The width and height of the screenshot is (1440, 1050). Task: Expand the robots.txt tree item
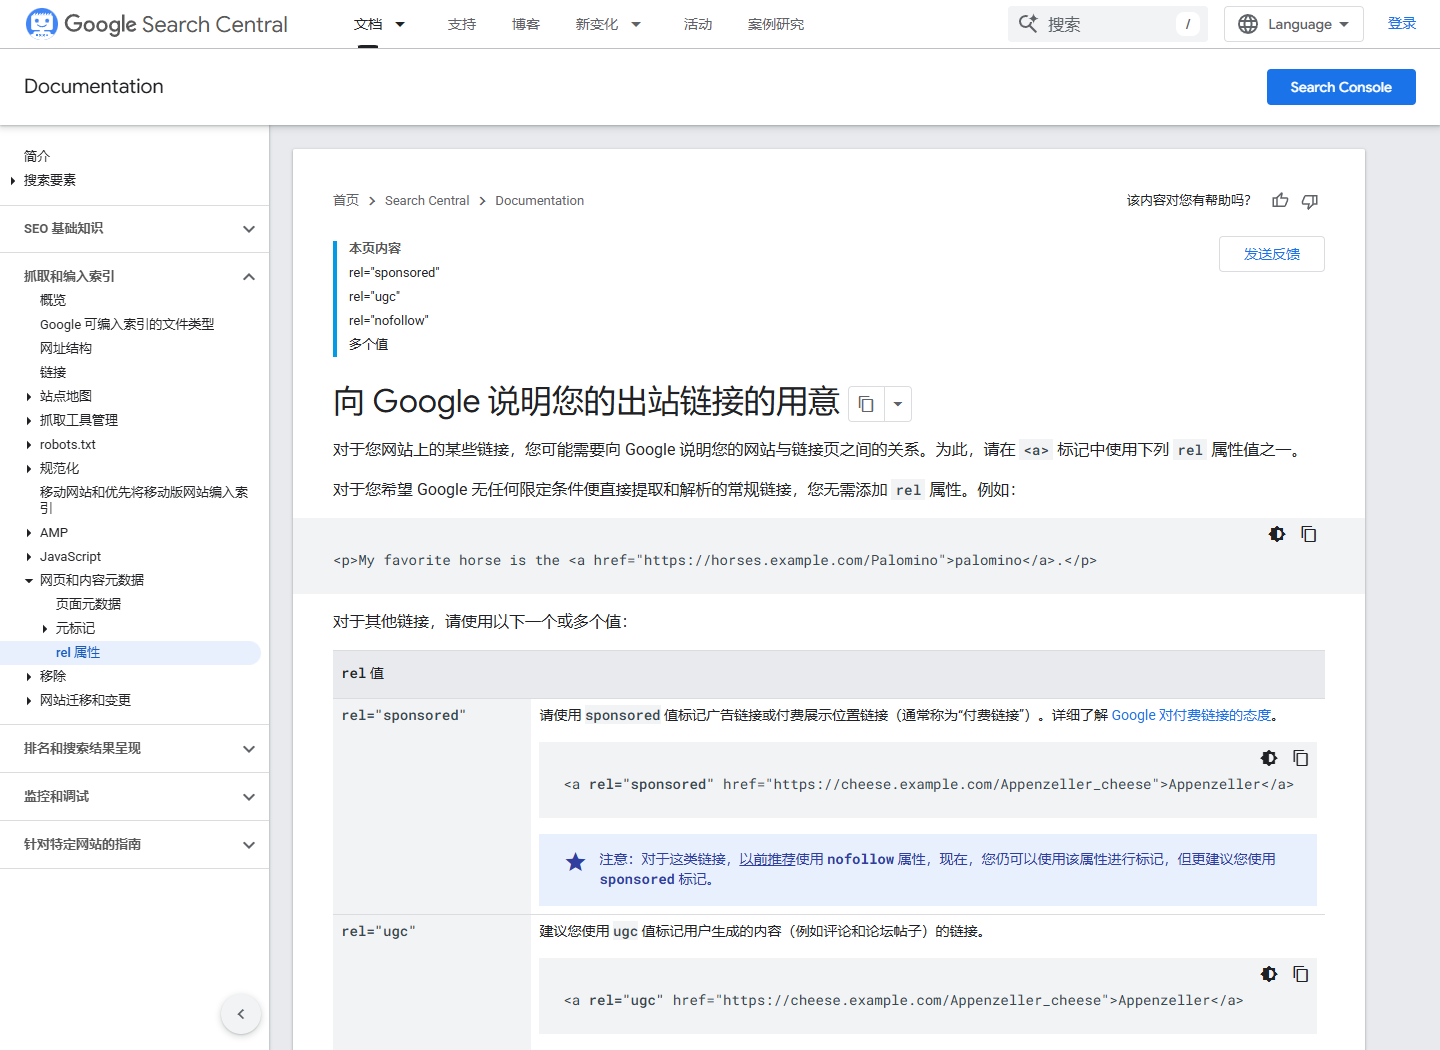point(29,445)
